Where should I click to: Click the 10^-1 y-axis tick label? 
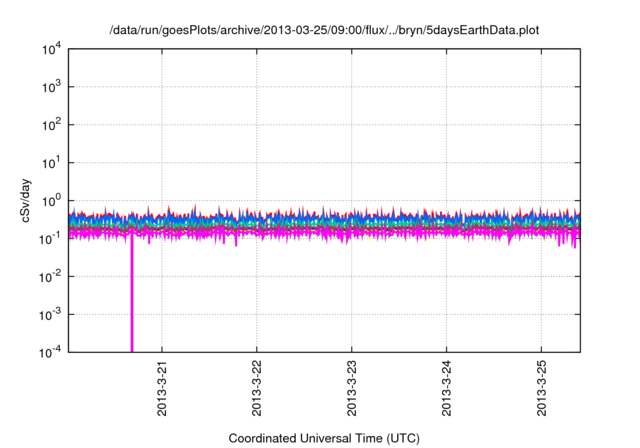[50, 239]
